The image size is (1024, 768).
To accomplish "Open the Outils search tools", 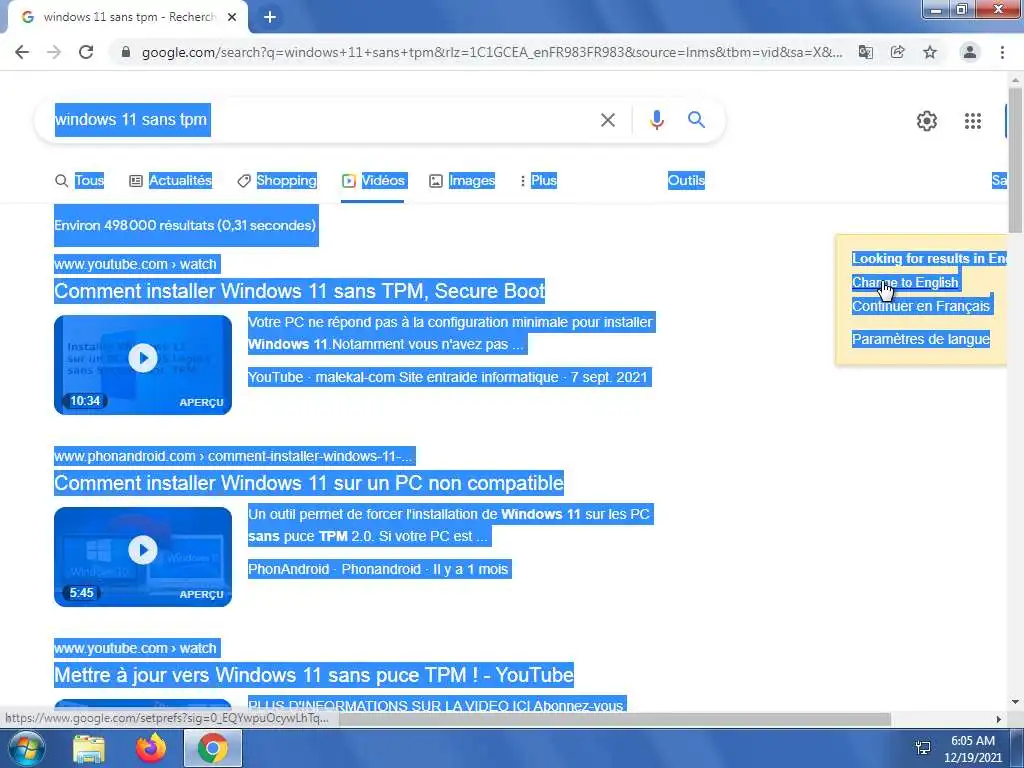I will pyautogui.click(x=686, y=180).
